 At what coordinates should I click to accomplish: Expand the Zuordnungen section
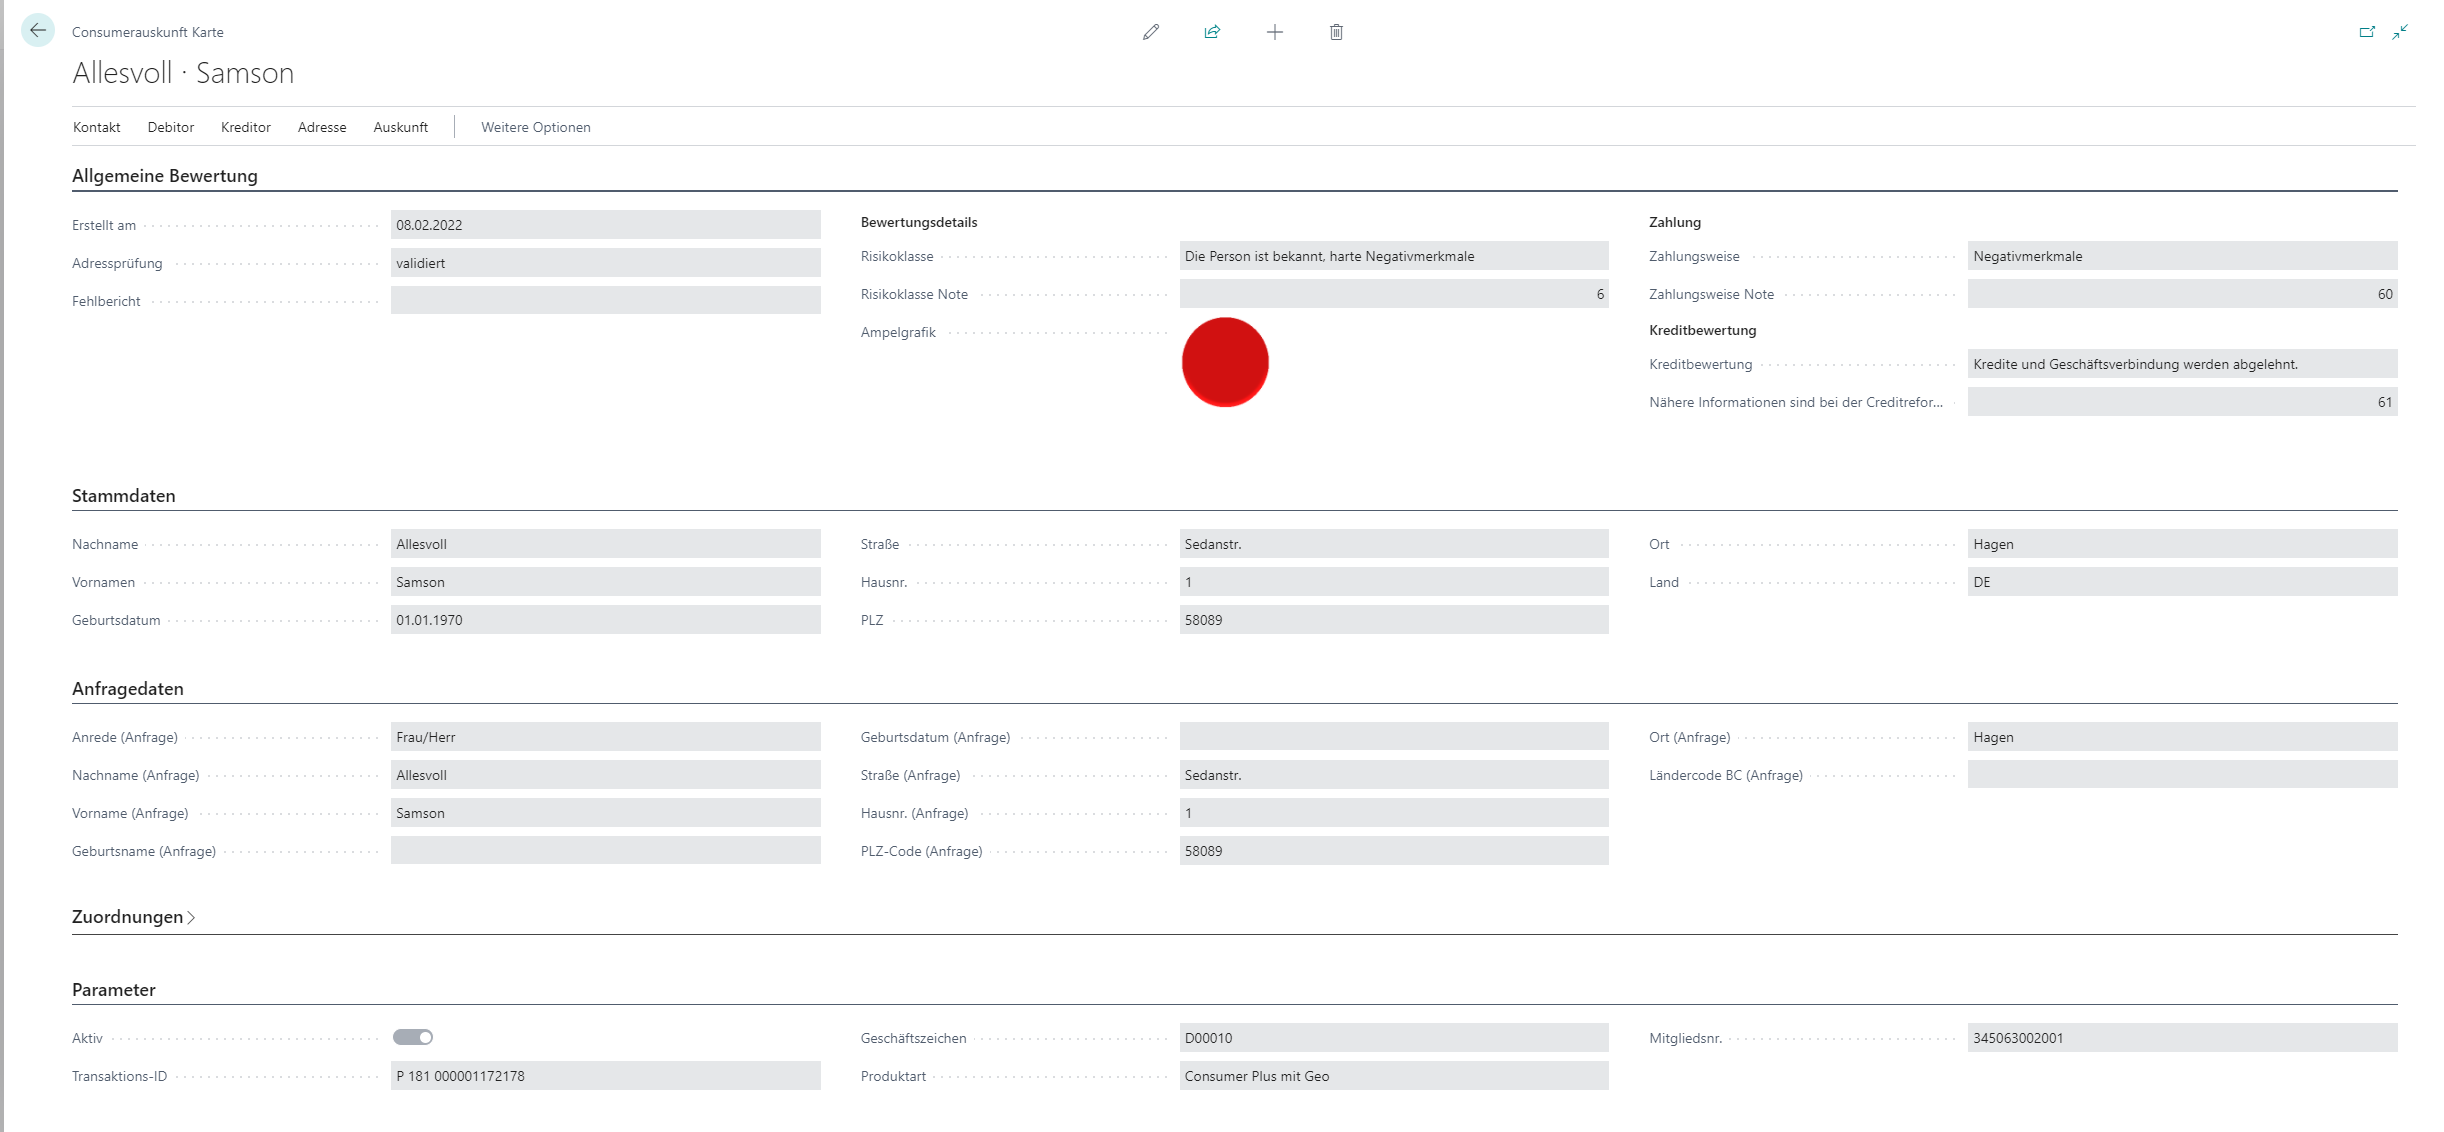click(x=133, y=917)
